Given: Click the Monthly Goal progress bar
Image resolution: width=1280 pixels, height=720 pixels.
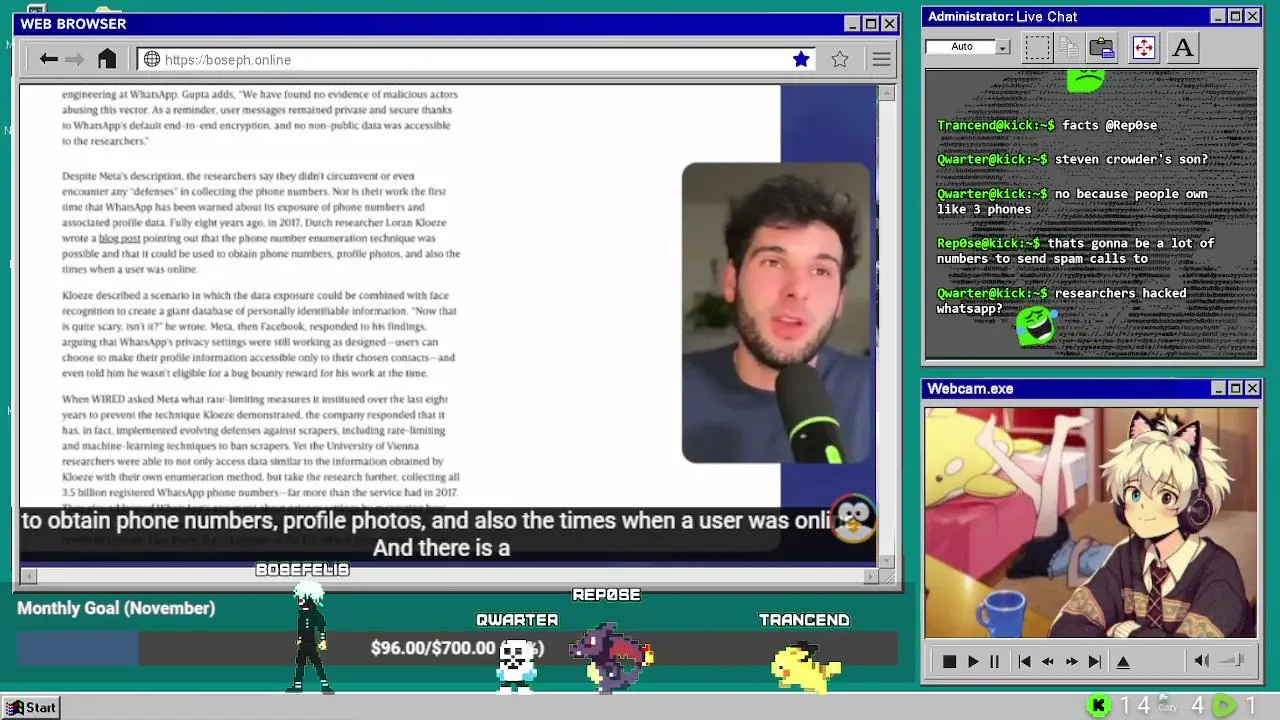Looking at the screenshot, I should tap(457, 648).
